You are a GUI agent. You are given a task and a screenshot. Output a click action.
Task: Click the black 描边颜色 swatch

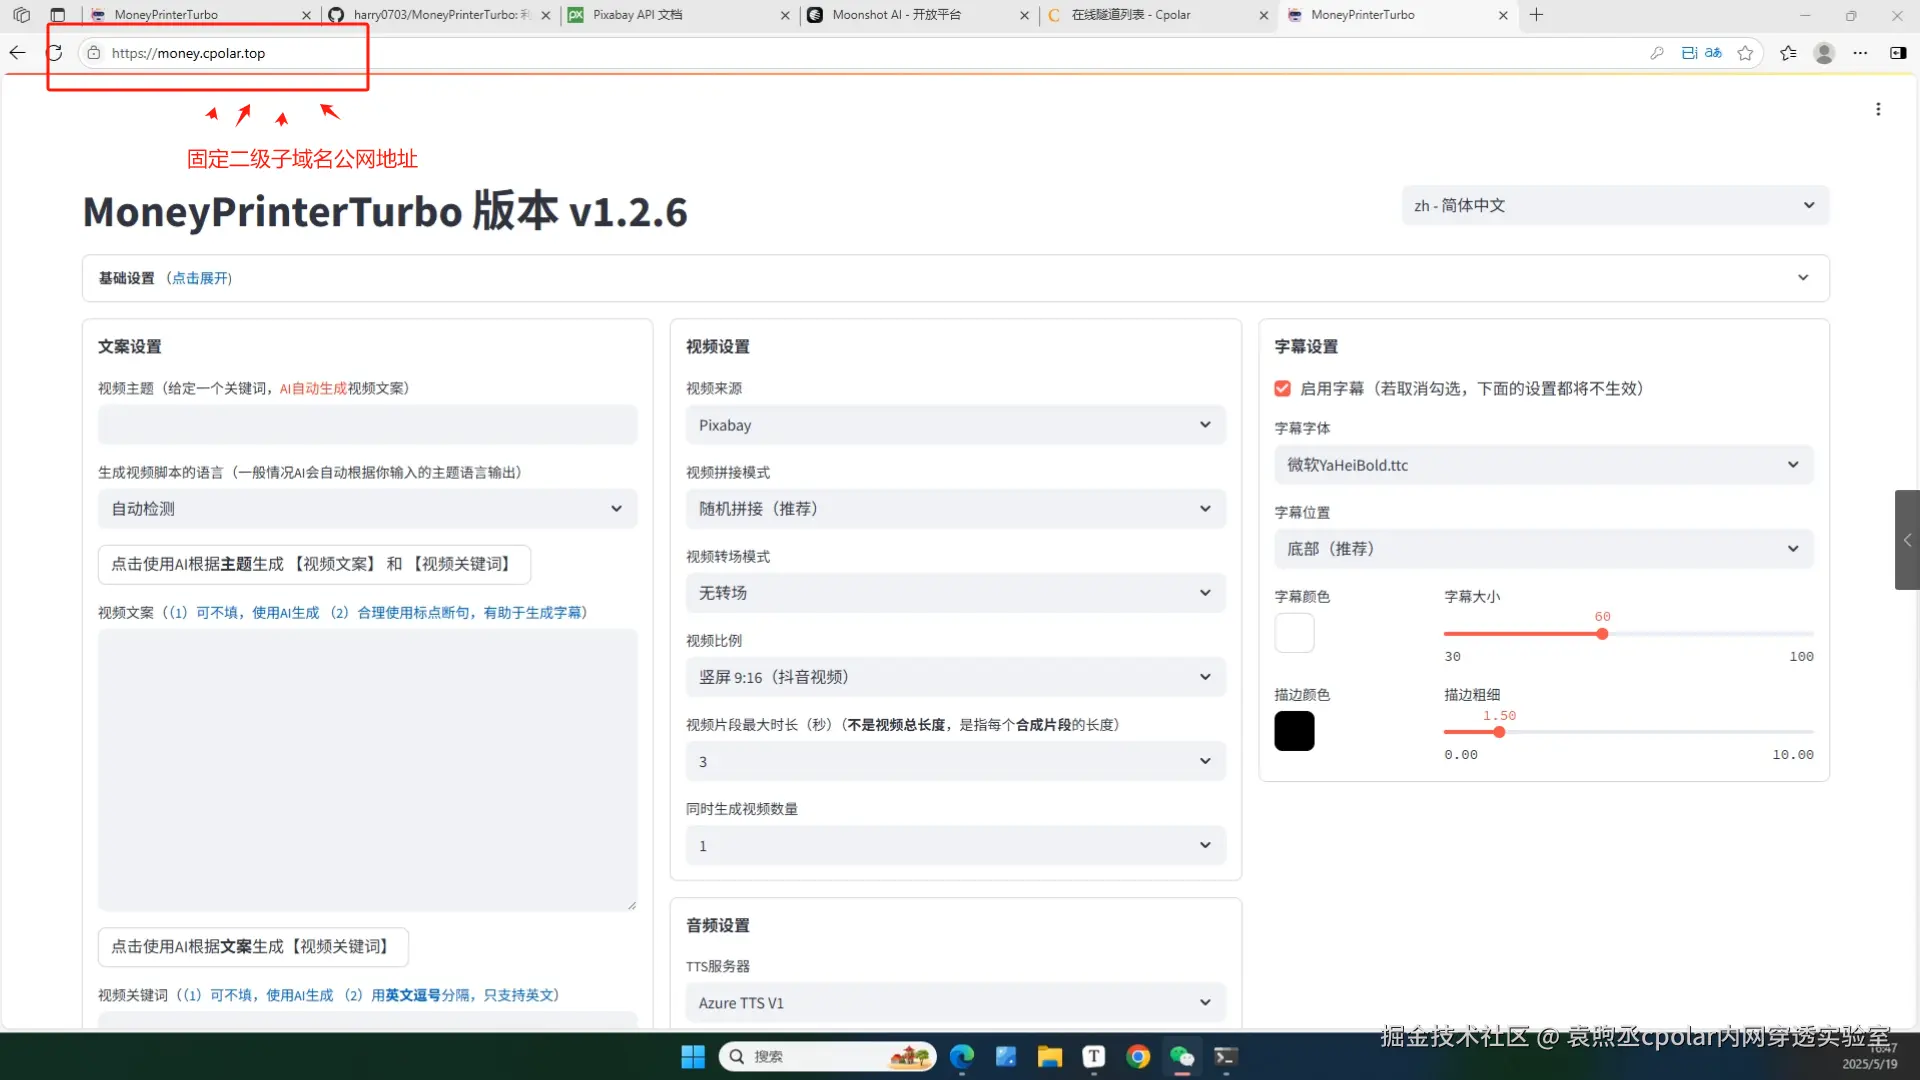[1294, 731]
